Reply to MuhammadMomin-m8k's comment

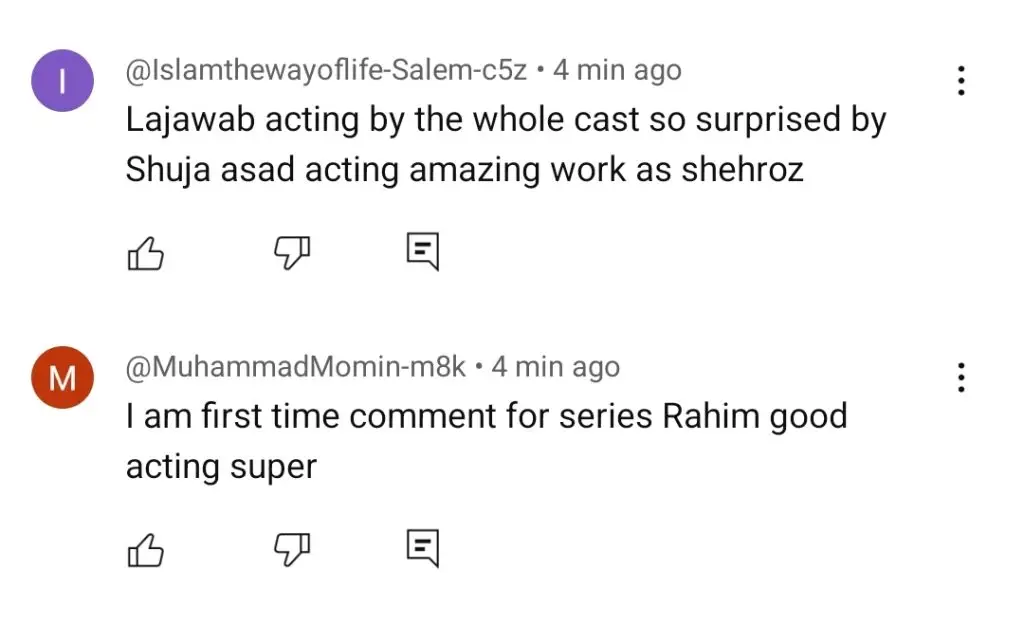(x=423, y=548)
